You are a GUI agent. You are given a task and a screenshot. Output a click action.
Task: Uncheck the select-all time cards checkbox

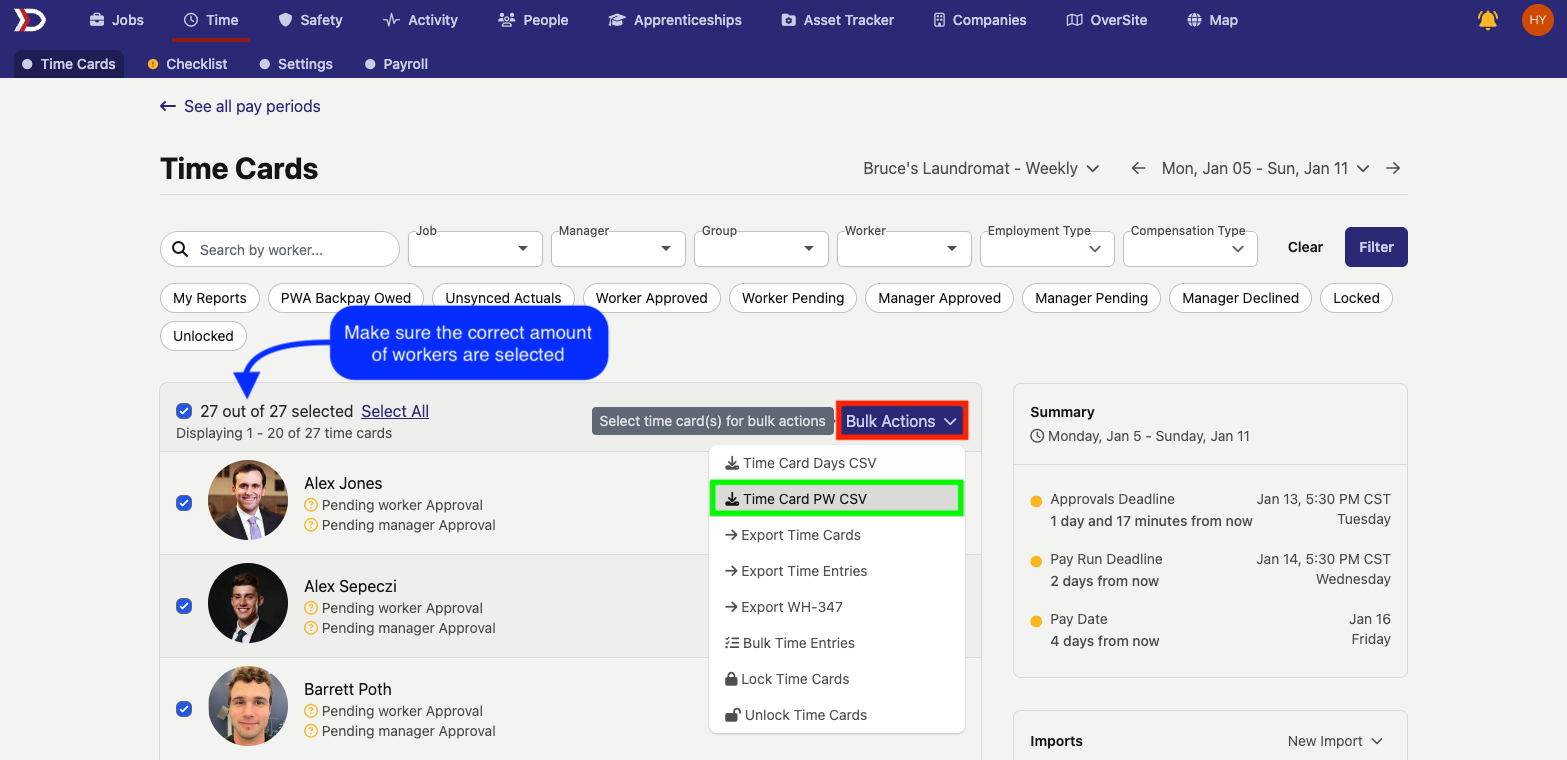point(184,411)
